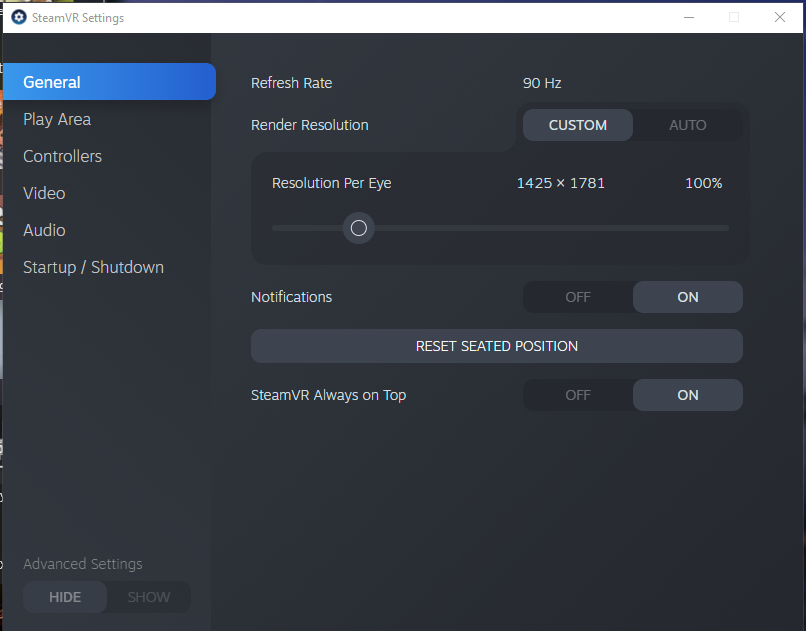The height and width of the screenshot is (631, 806).
Task: Click the SteamVR logo in the title bar
Action: point(17,17)
